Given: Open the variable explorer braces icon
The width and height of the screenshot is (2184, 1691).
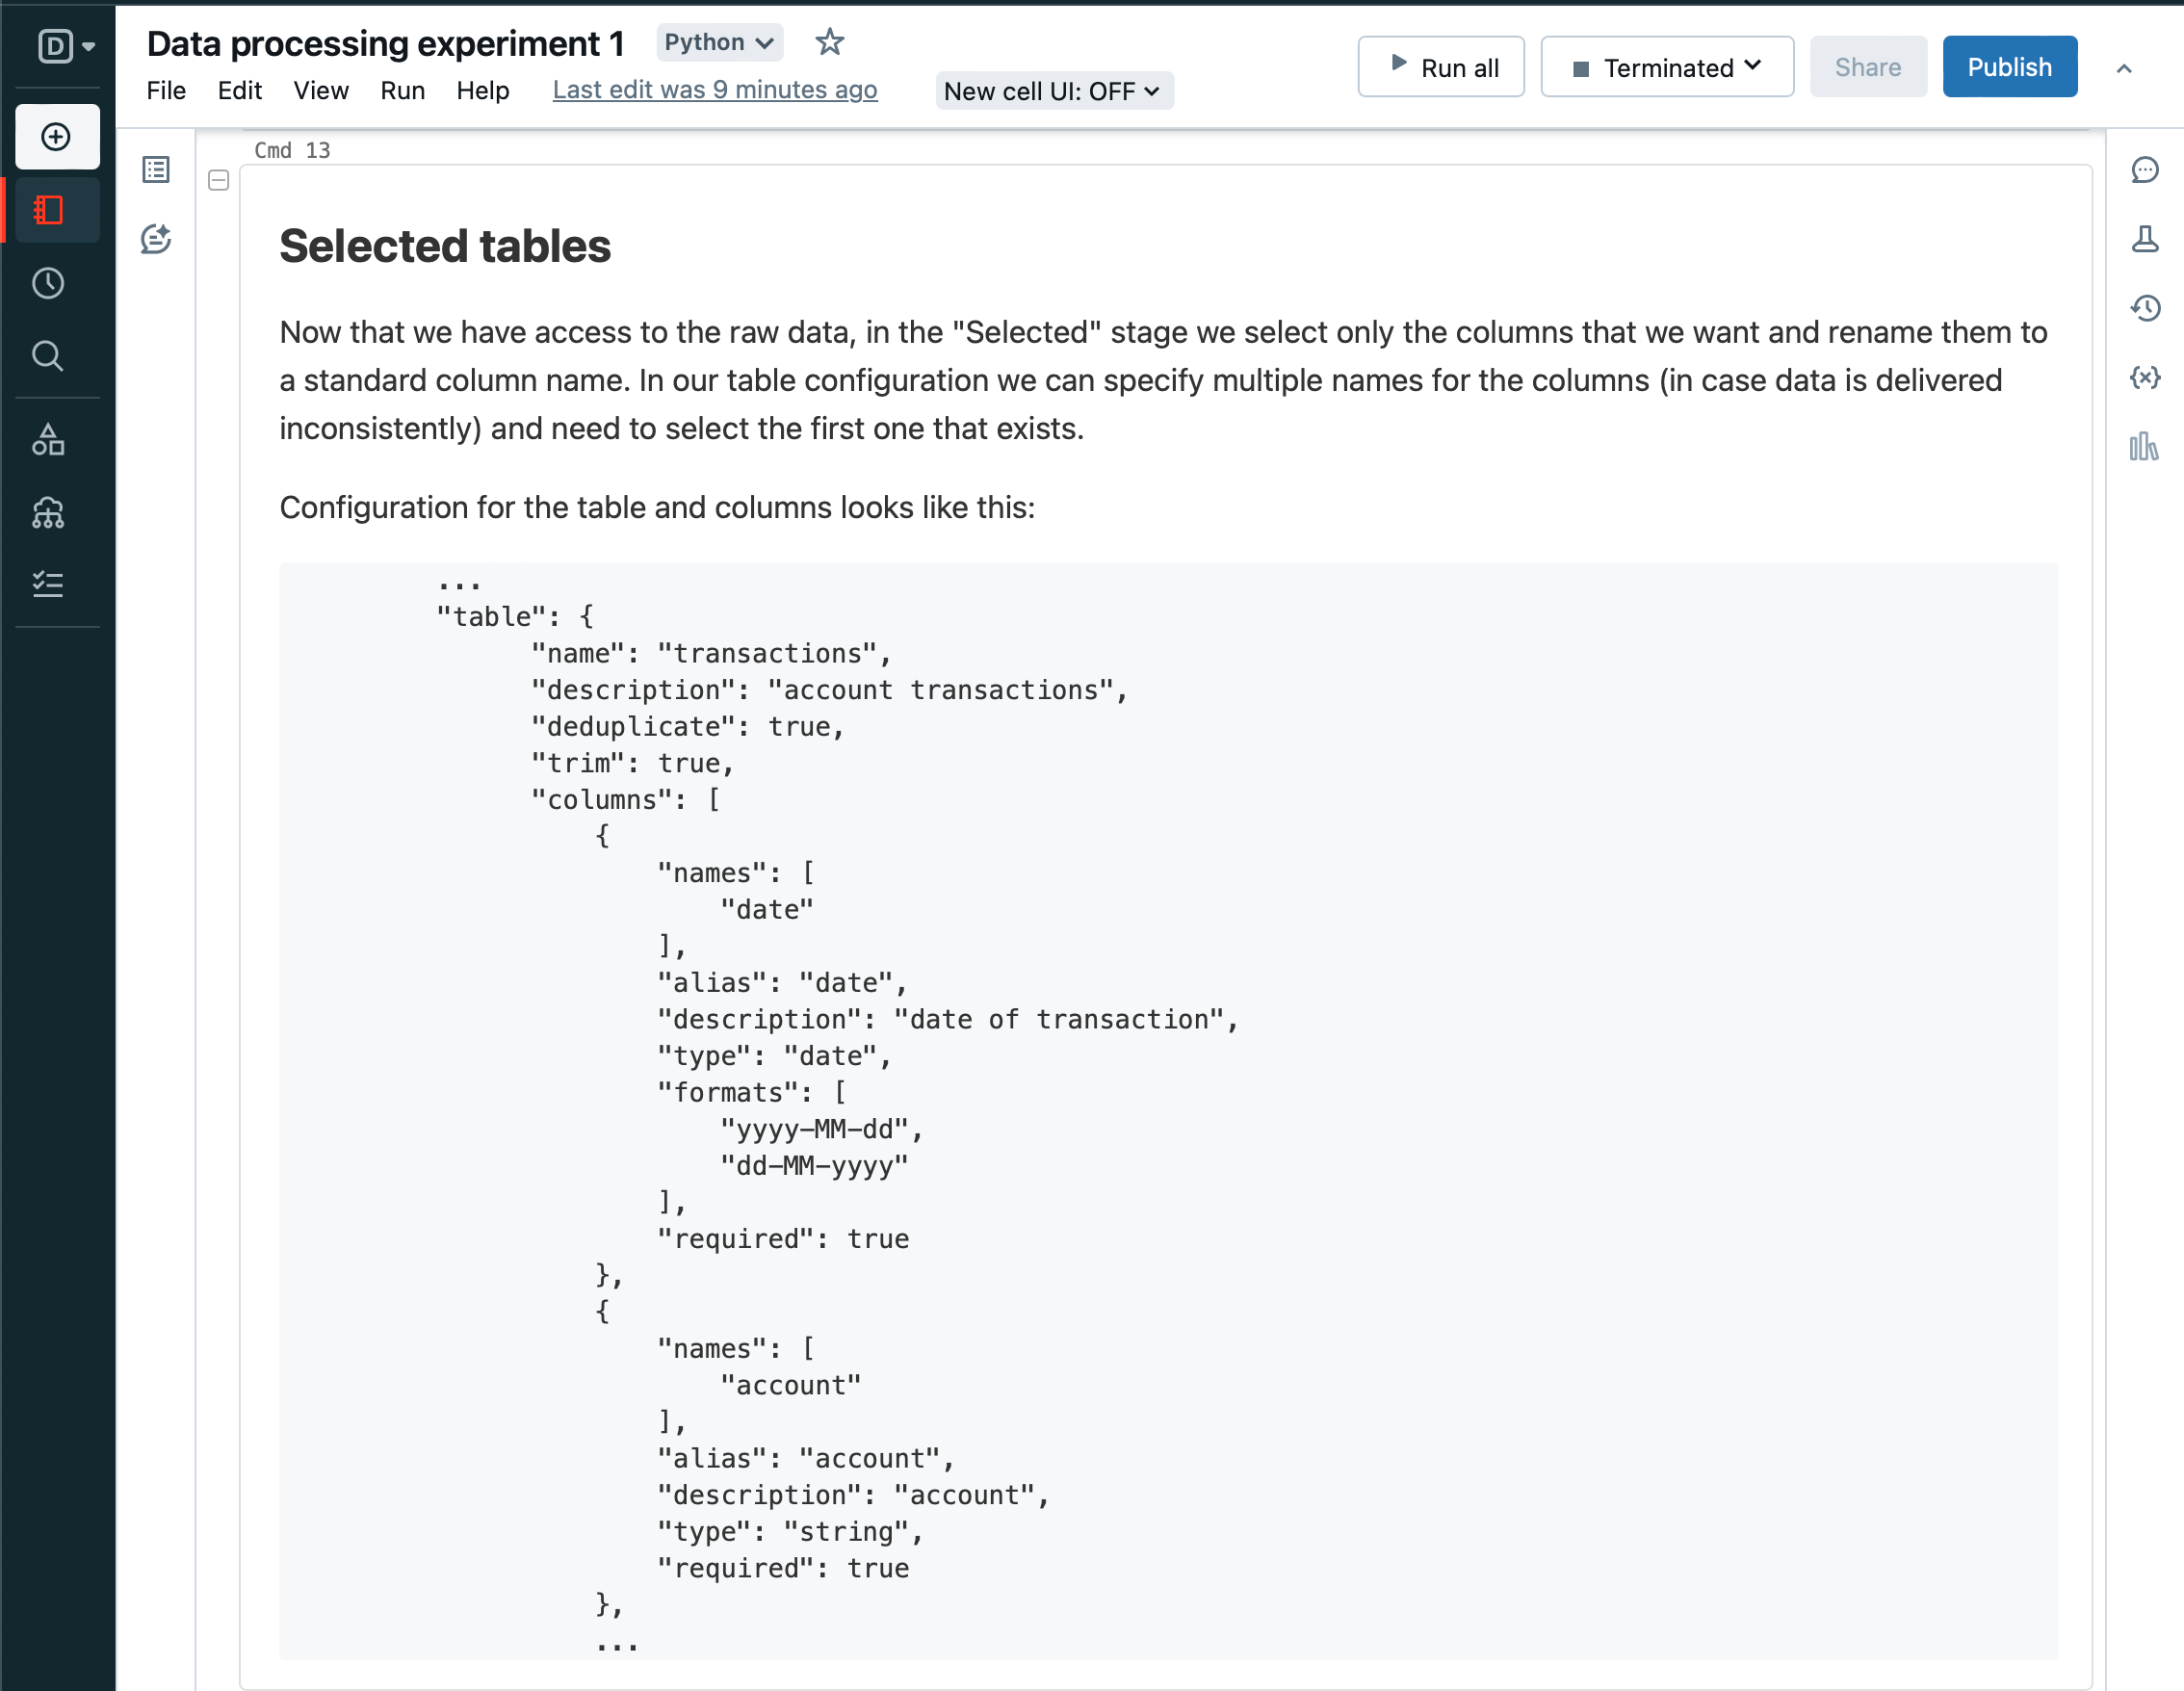Looking at the screenshot, I should click(x=2144, y=377).
